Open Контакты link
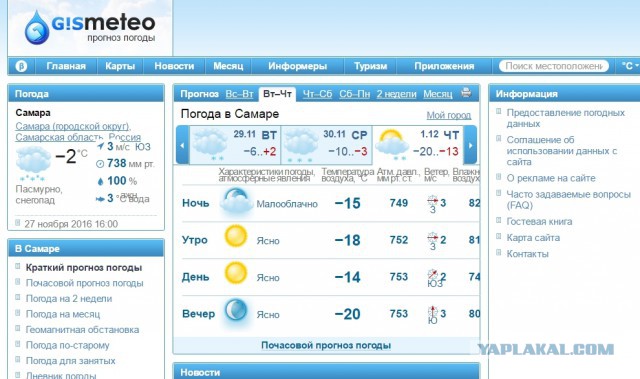640x379 pixels. (527, 254)
